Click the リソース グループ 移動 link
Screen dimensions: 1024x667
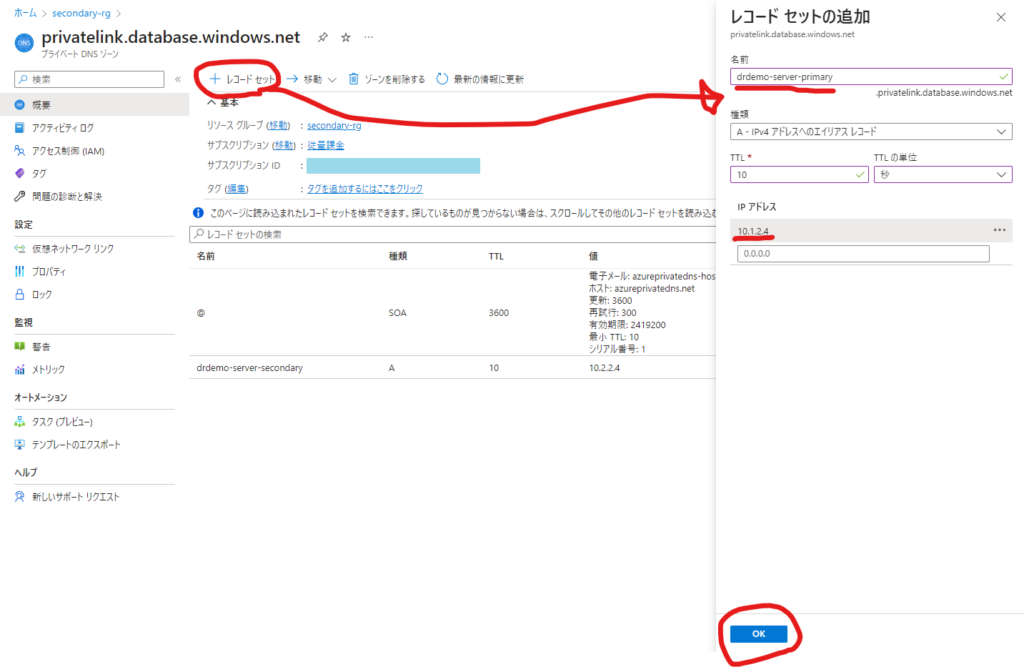(279, 125)
